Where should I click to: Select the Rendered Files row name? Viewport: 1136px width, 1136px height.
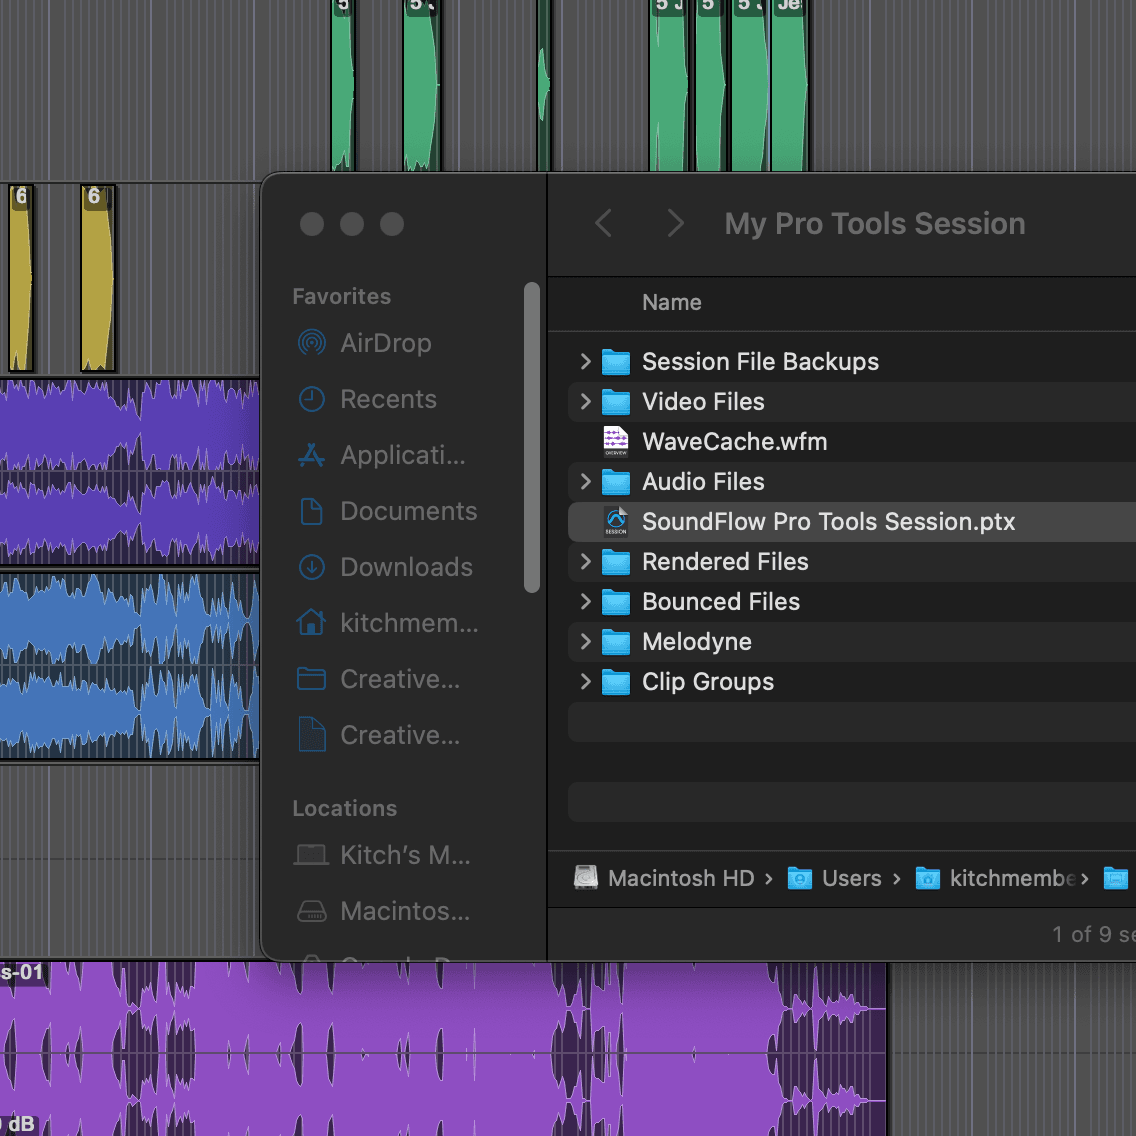tap(725, 561)
